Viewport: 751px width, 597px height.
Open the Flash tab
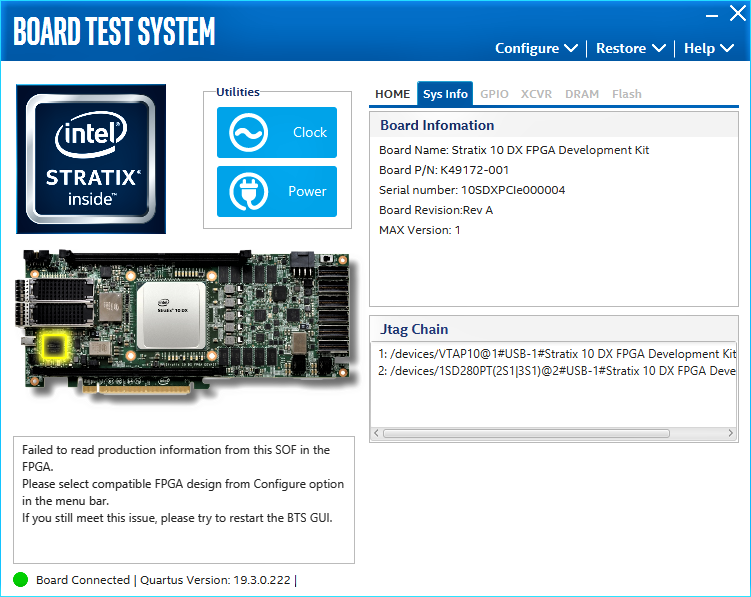pos(626,94)
